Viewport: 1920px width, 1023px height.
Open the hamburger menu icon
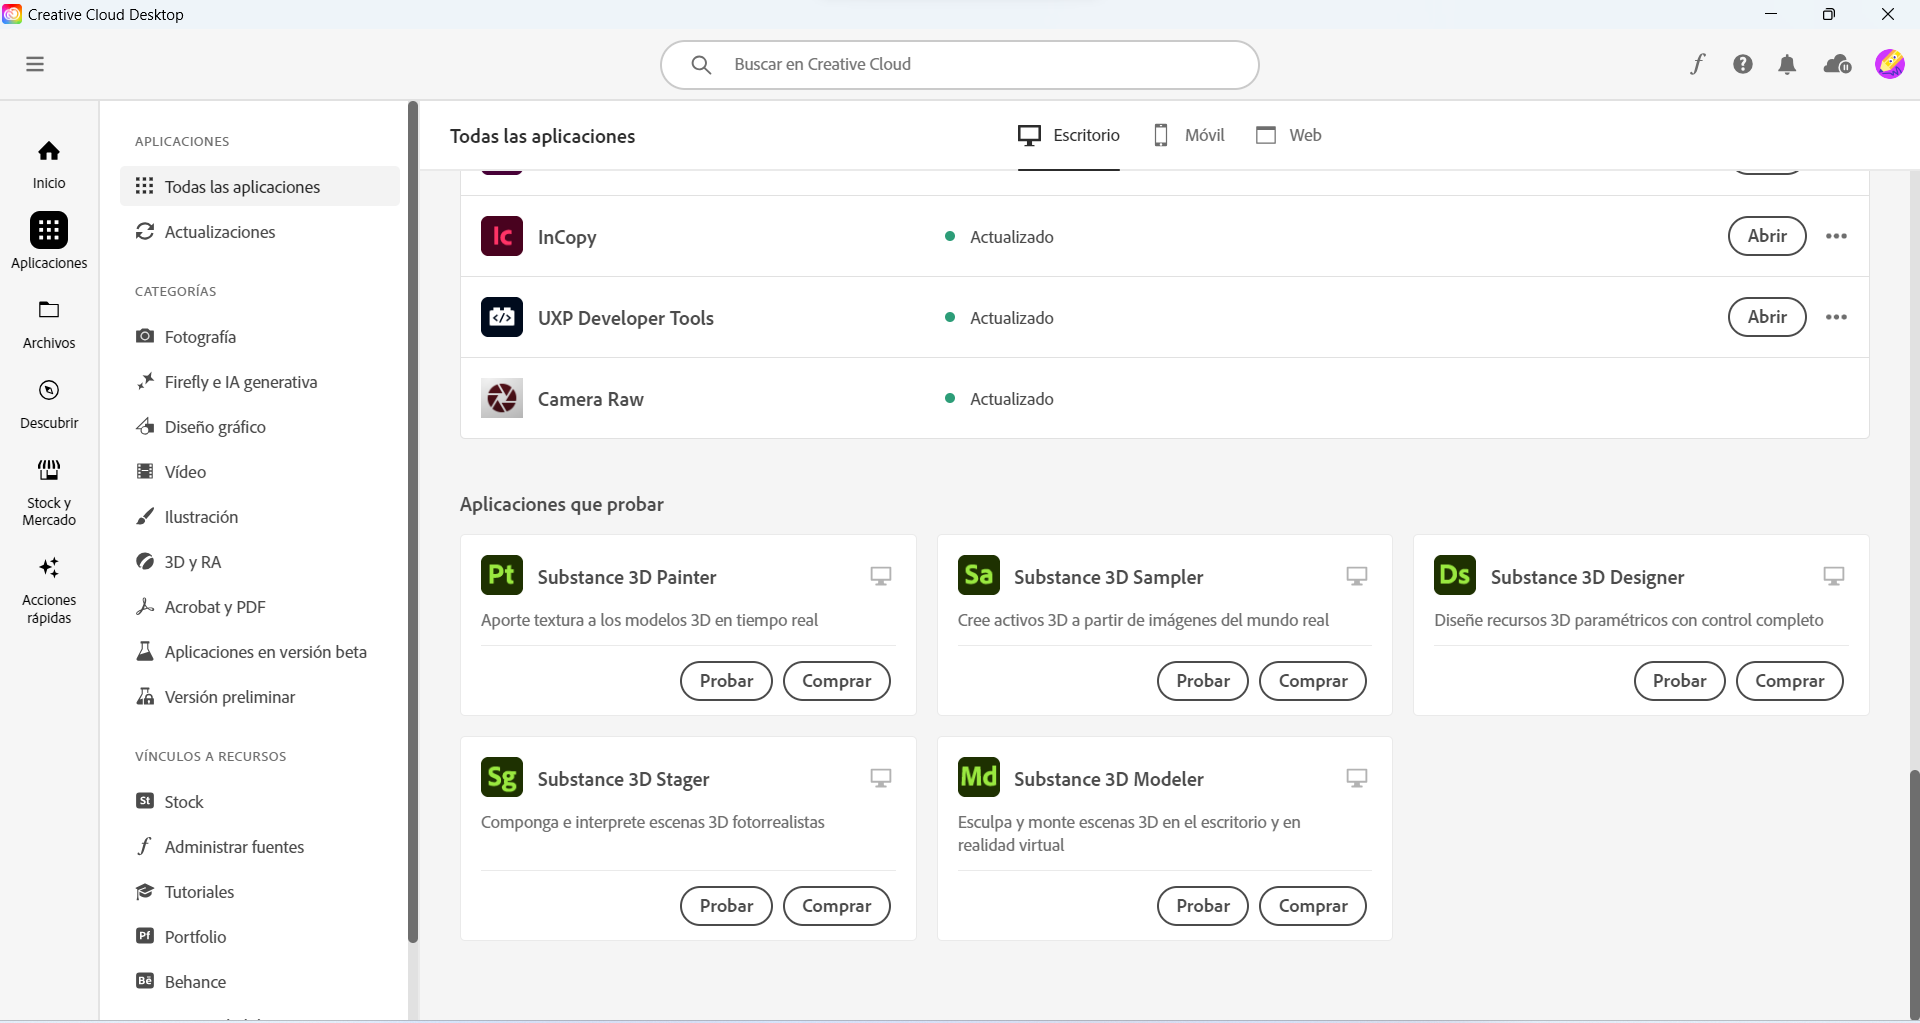point(35,64)
